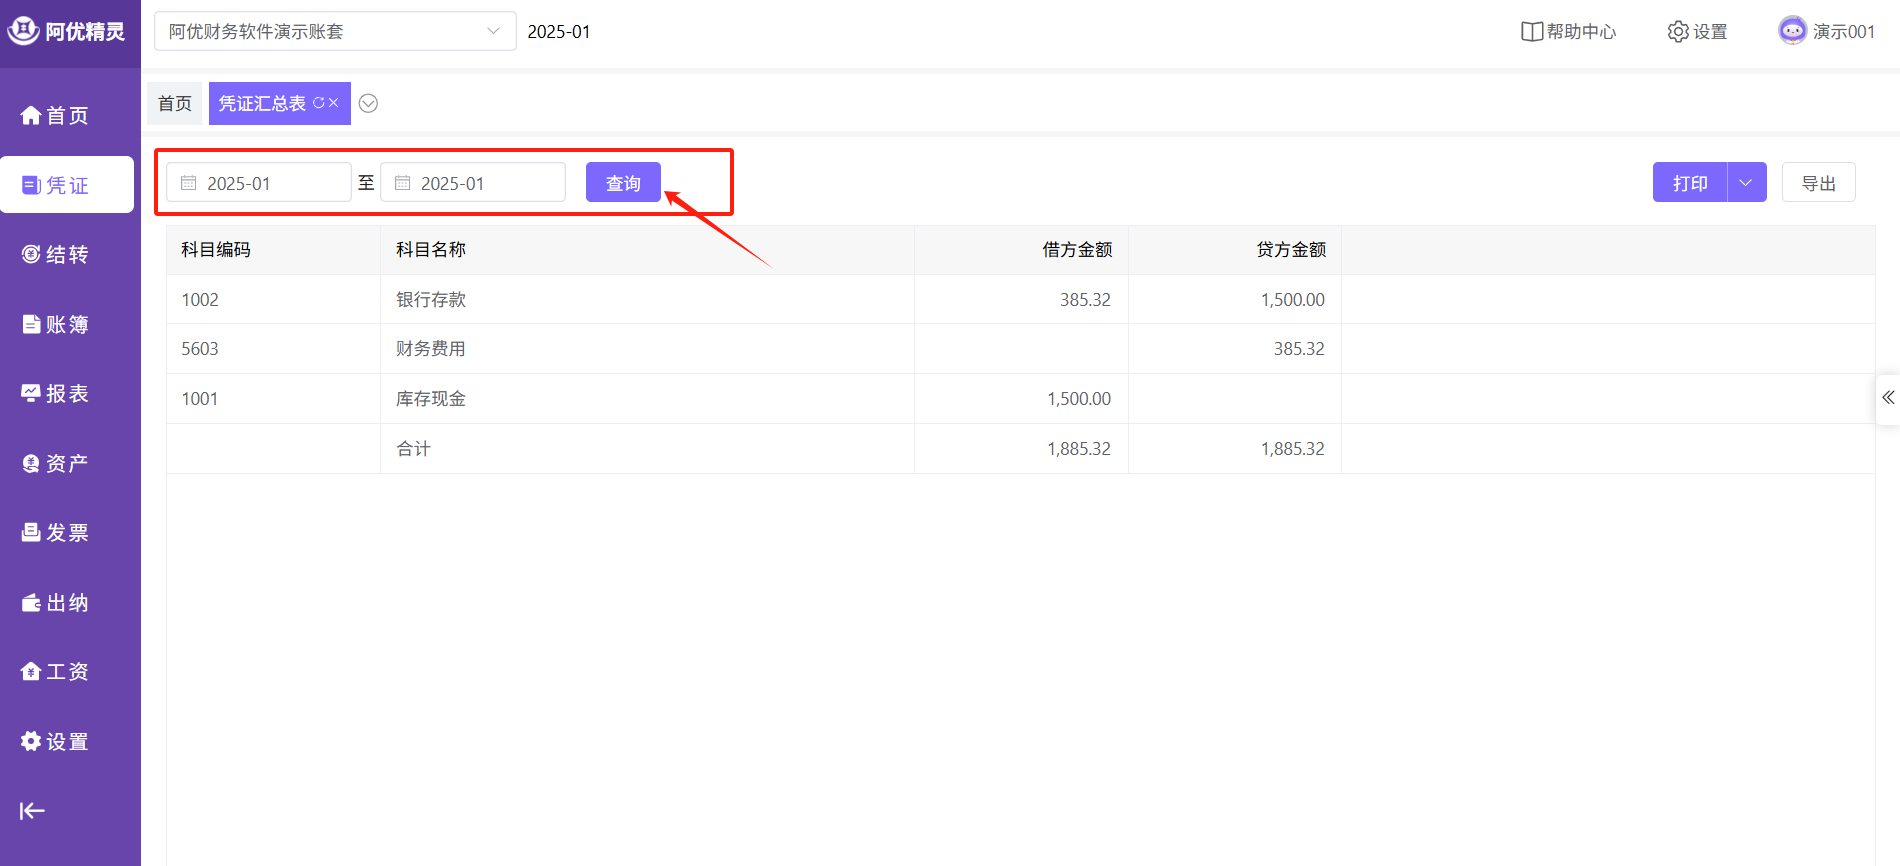Image resolution: width=1900 pixels, height=866 pixels.
Task: Close the 凭证汇总表 tab
Action: (x=334, y=103)
